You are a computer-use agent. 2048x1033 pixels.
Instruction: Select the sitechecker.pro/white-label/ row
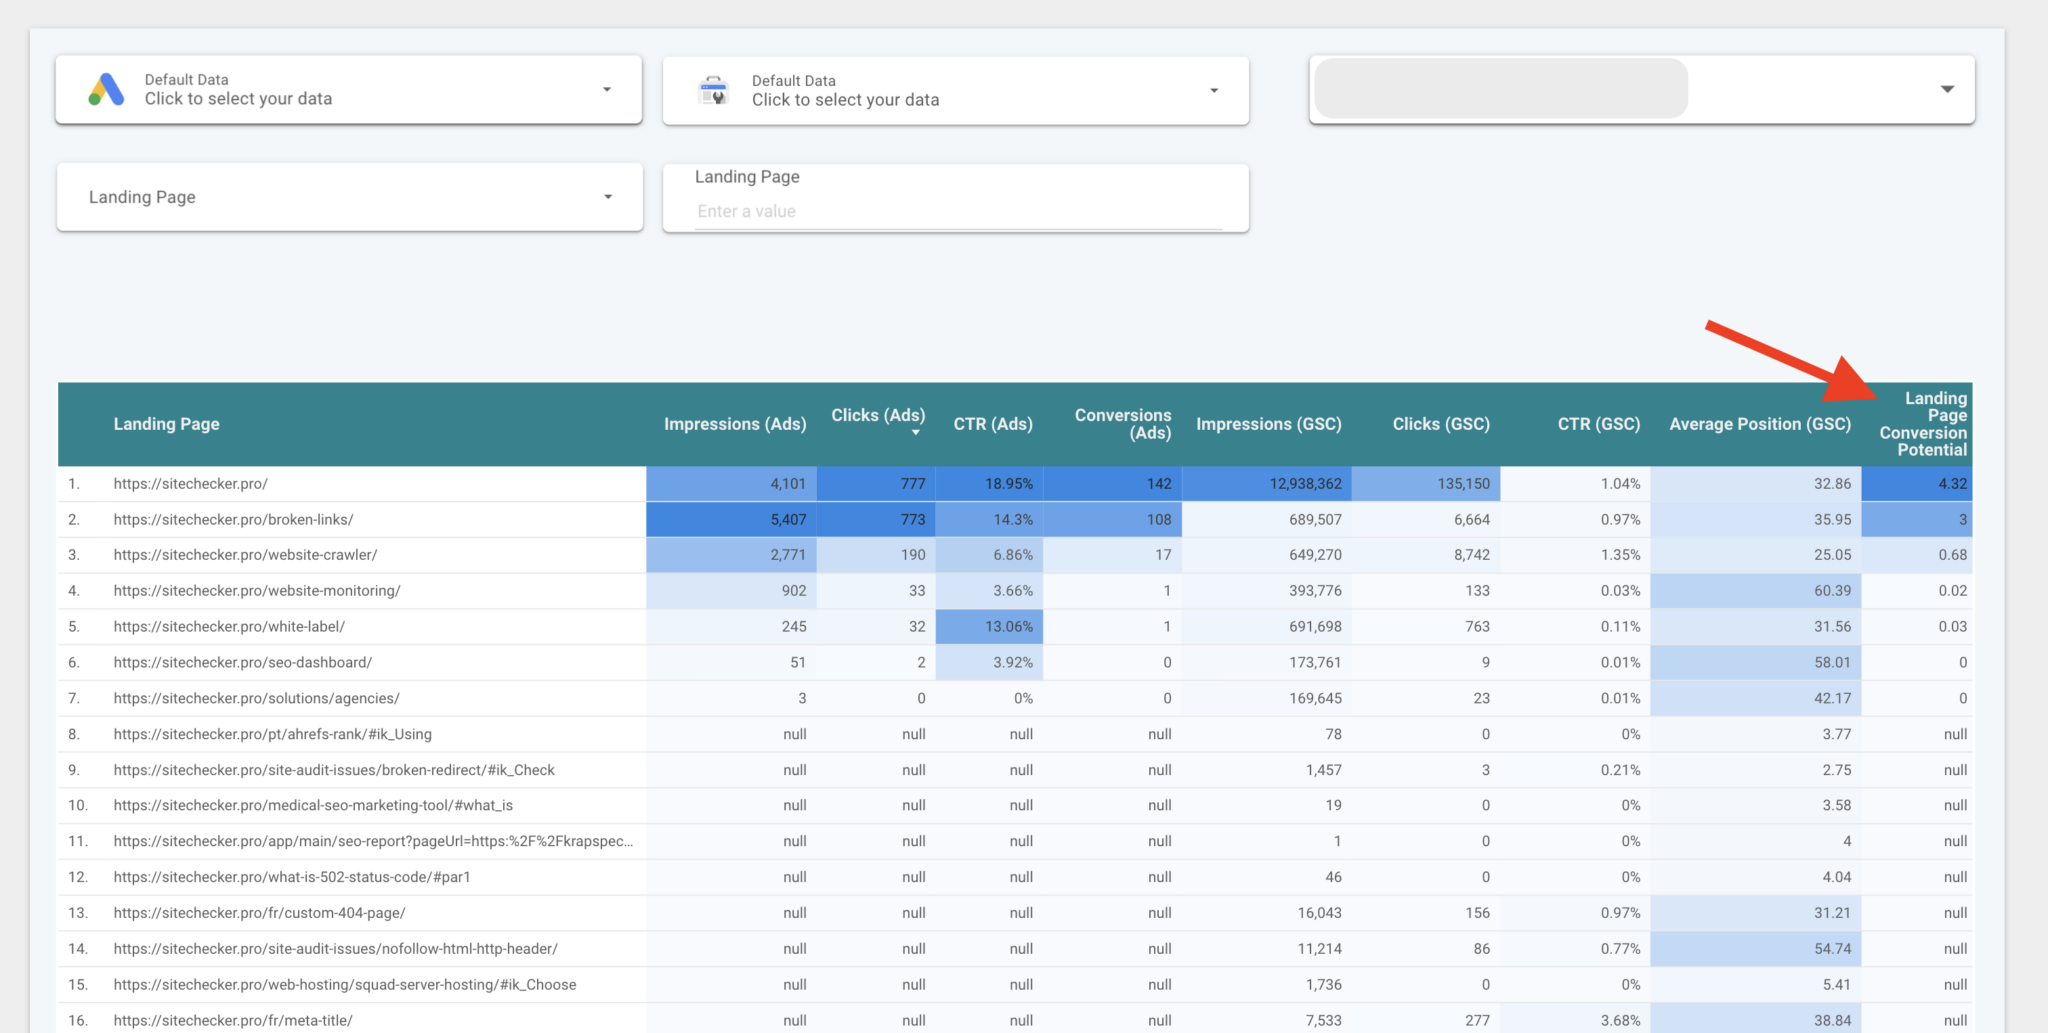pos(1015,627)
